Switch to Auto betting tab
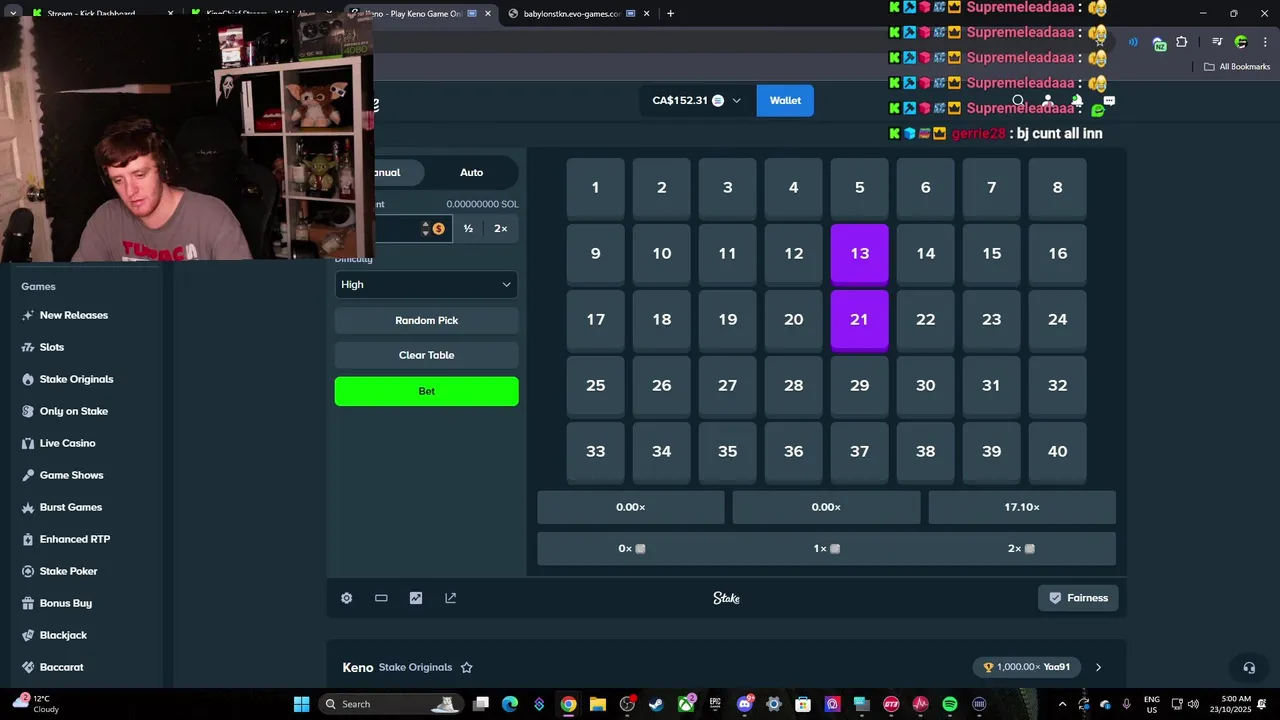Screen dimensions: 1280x720 [x=472, y=173]
